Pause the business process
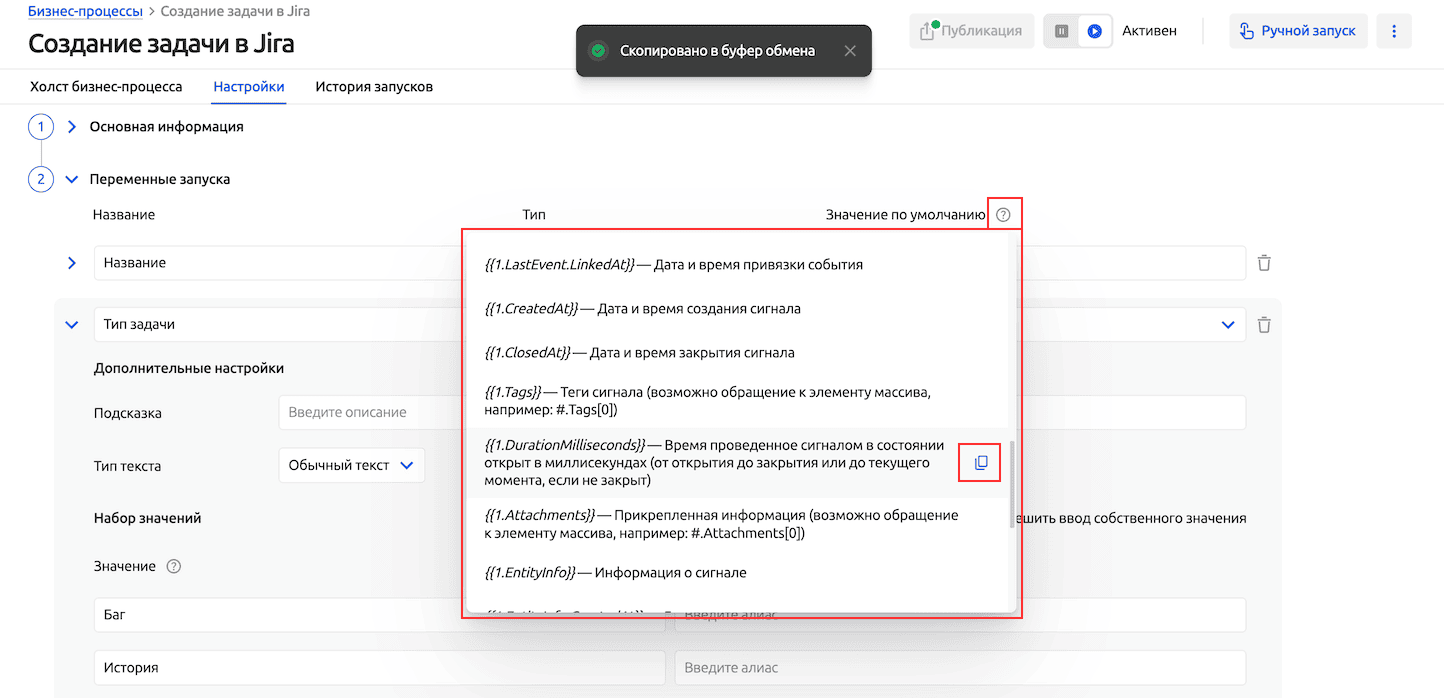 point(1062,31)
